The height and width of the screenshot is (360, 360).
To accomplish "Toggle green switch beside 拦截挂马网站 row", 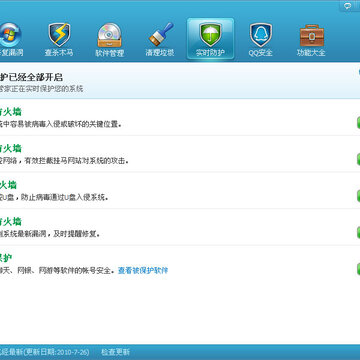I will click(358, 159).
